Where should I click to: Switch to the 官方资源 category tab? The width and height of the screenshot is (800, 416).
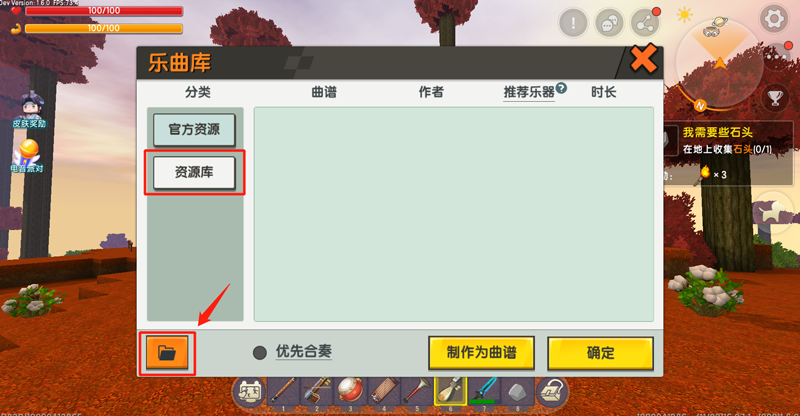[194, 130]
